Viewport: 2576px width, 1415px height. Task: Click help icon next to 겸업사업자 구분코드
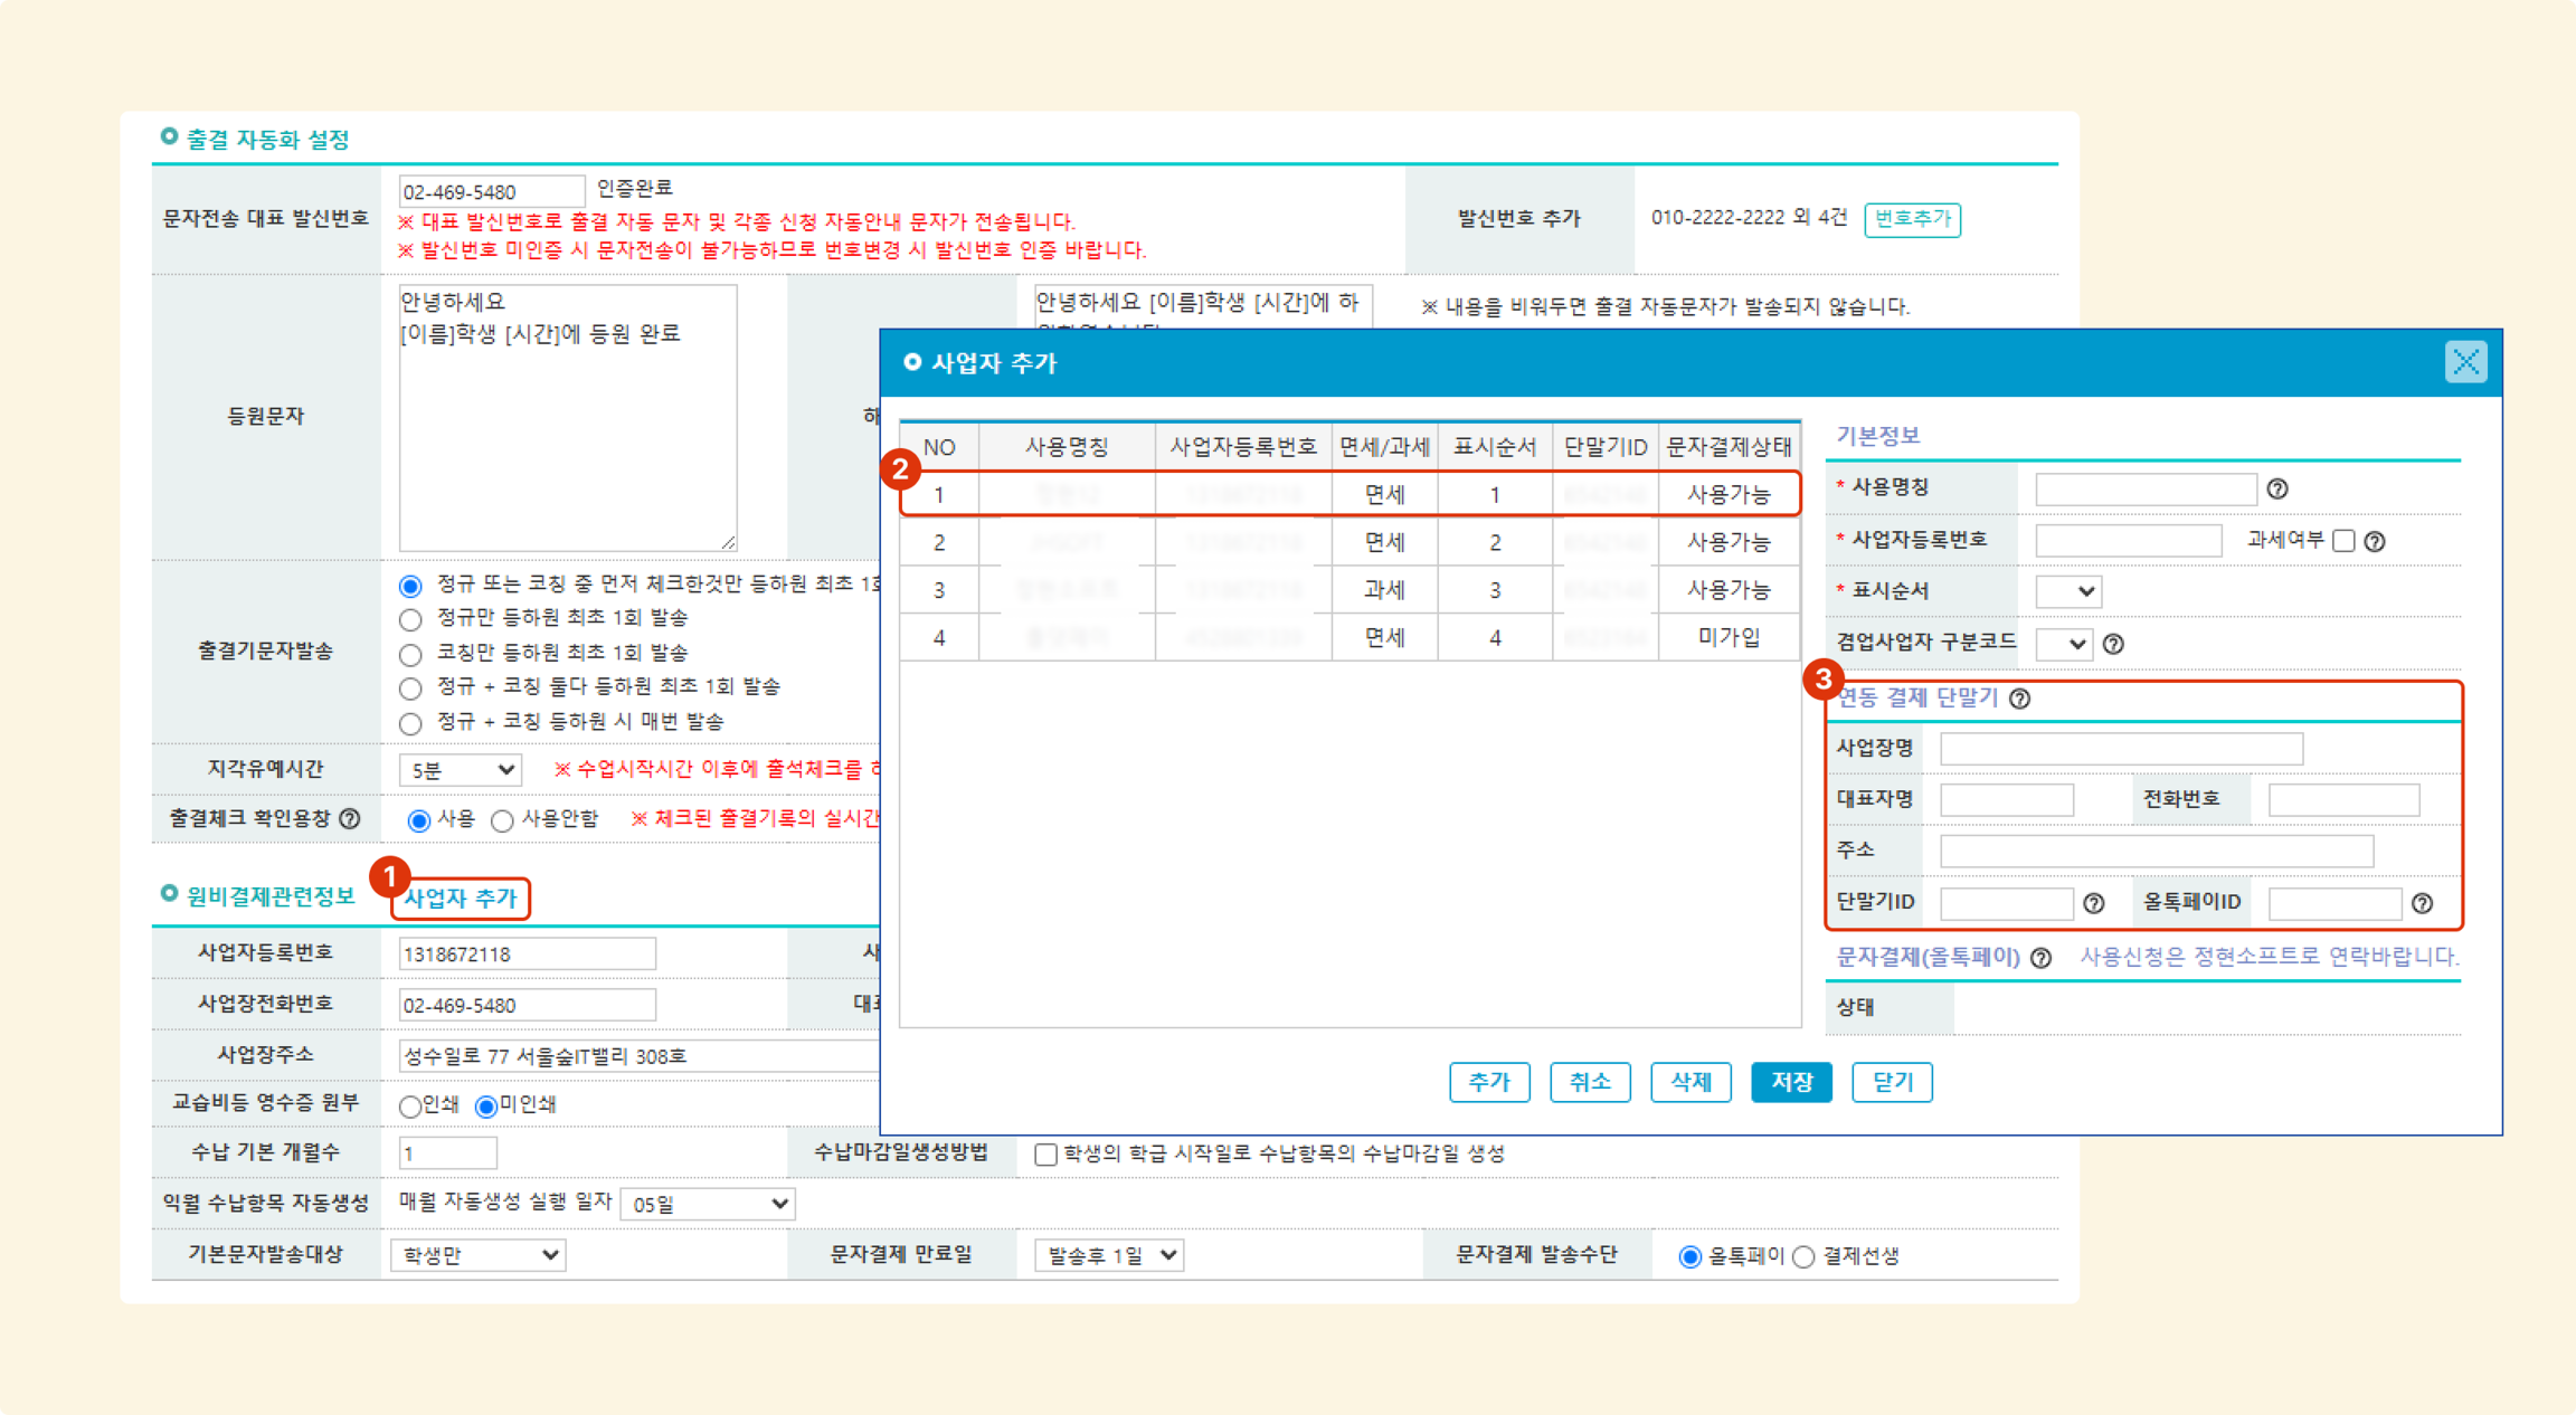coord(2113,644)
